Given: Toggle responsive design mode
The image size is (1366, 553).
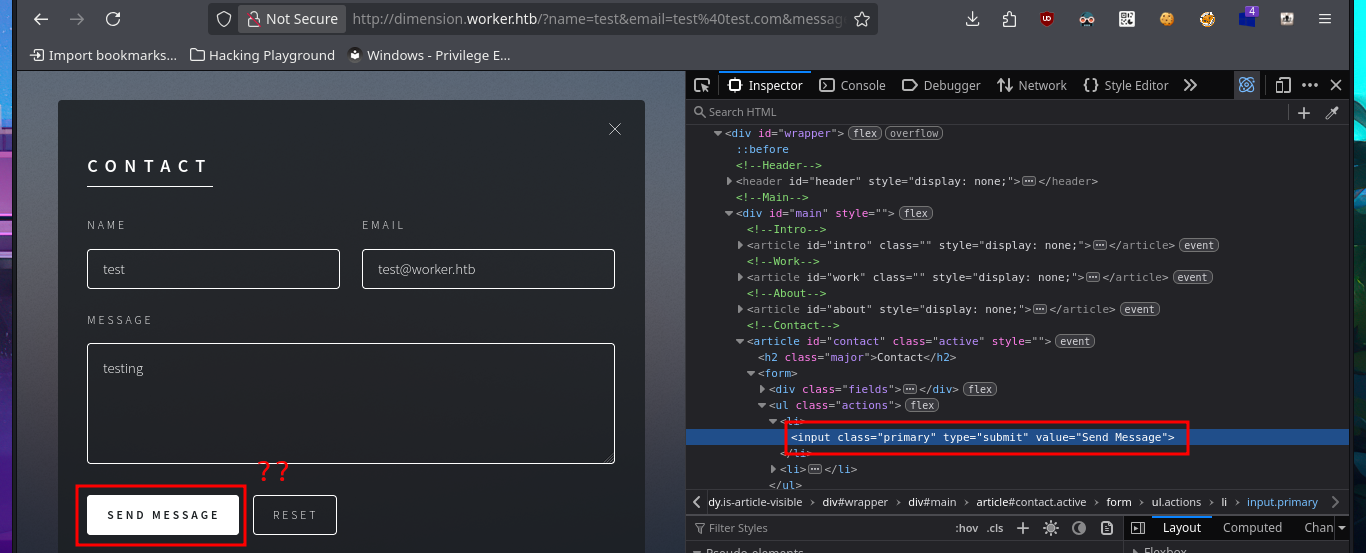Looking at the screenshot, I should tap(1283, 85).
